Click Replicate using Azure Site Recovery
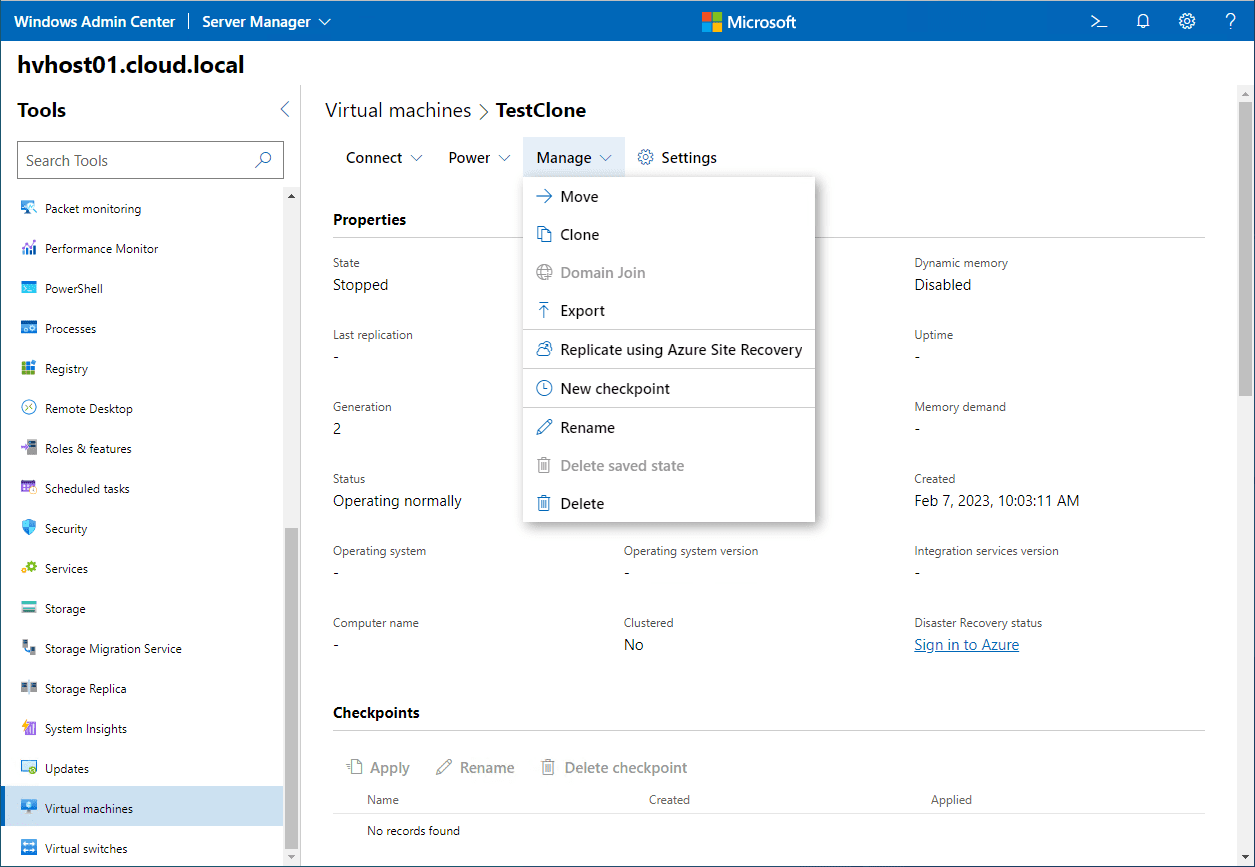Viewport: 1255px width, 867px height. (680, 350)
